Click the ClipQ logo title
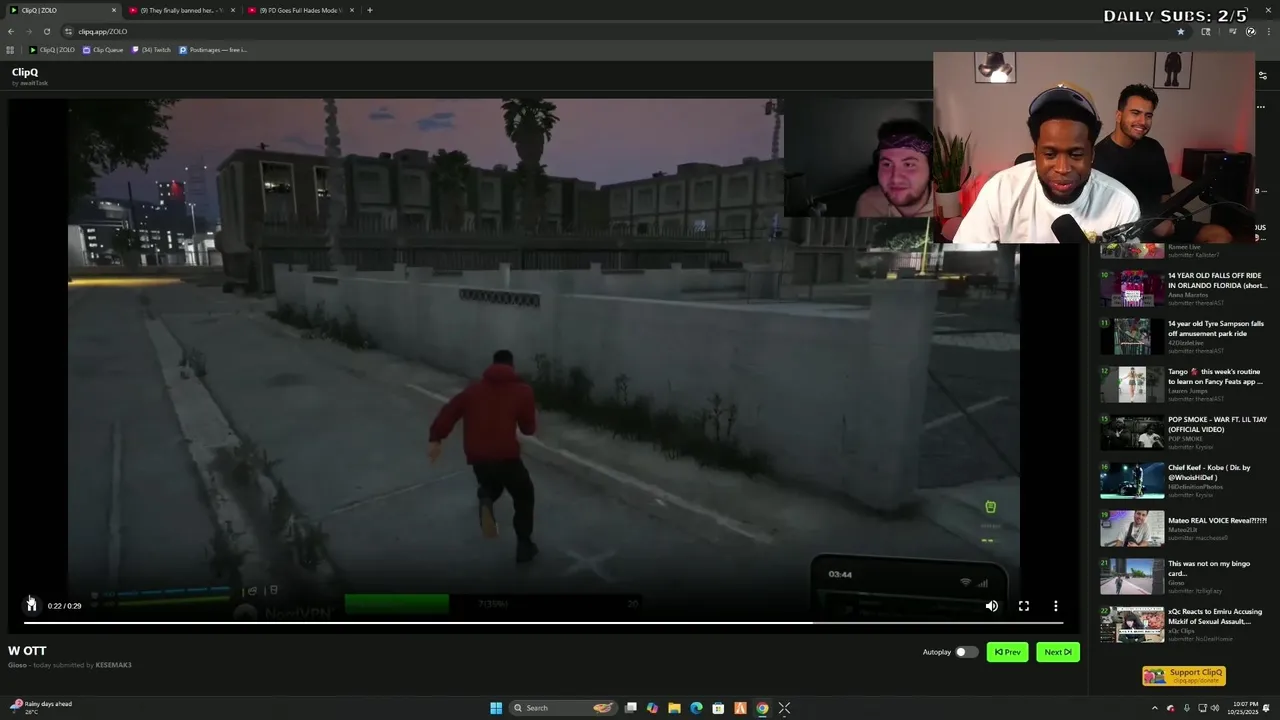 tap(25, 72)
